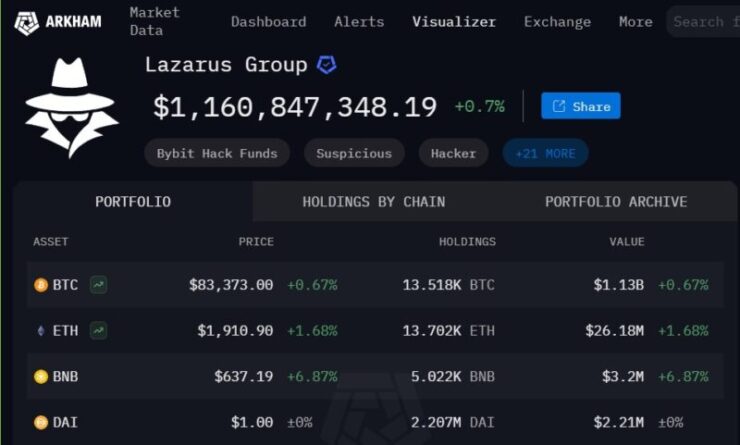Open the BTC price chart icon
Image resolution: width=740 pixels, height=445 pixels.
pos(99,285)
